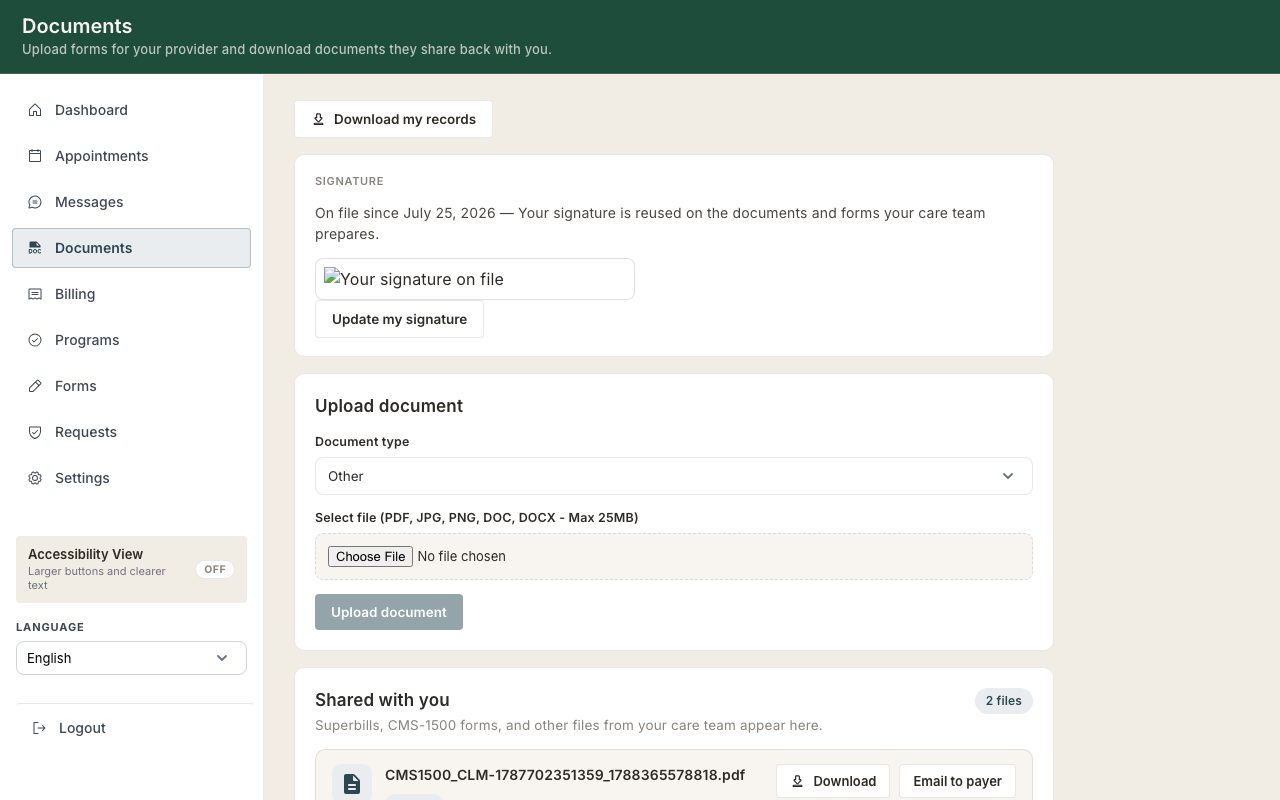
Task: Click the Shared with you heading
Action: (382, 700)
